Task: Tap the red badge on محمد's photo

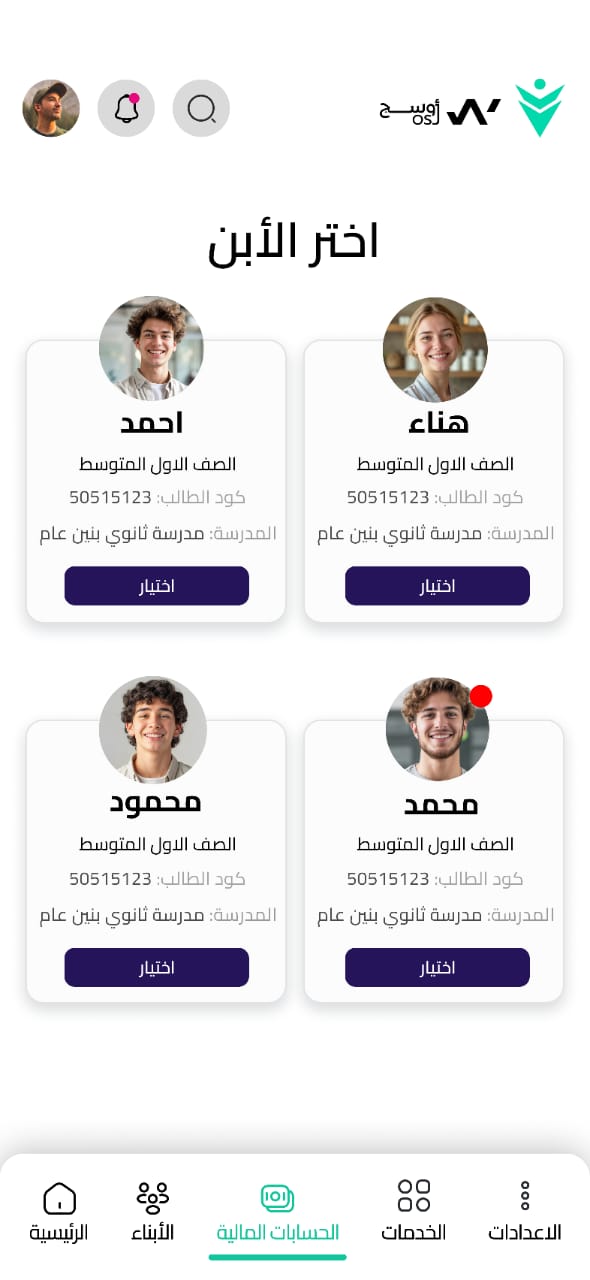Action: 481,696
